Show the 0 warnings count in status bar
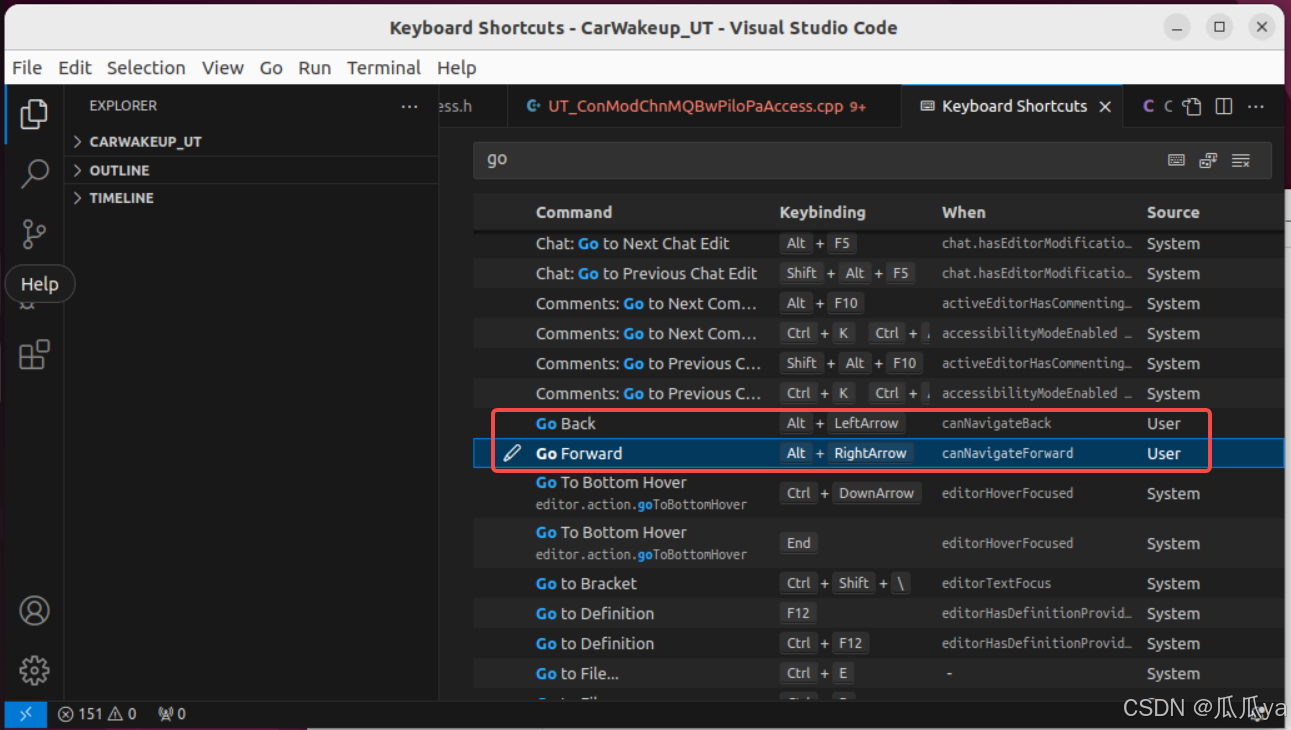Viewport: 1291px width, 730px height. [x=122, y=714]
